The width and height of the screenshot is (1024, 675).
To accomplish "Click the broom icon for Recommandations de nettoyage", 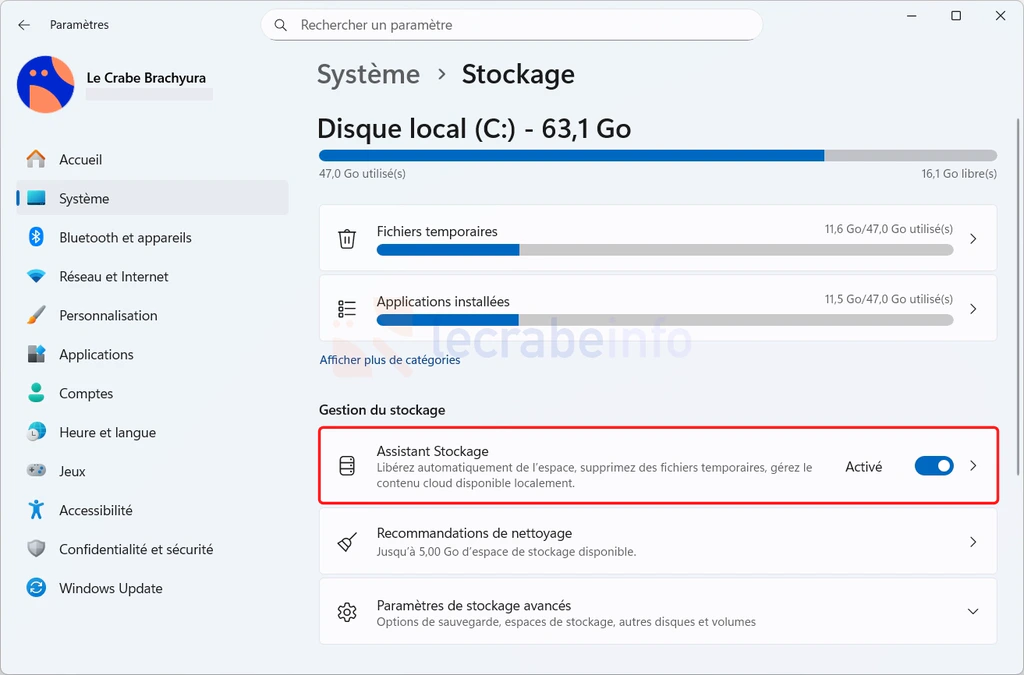I will coord(347,542).
